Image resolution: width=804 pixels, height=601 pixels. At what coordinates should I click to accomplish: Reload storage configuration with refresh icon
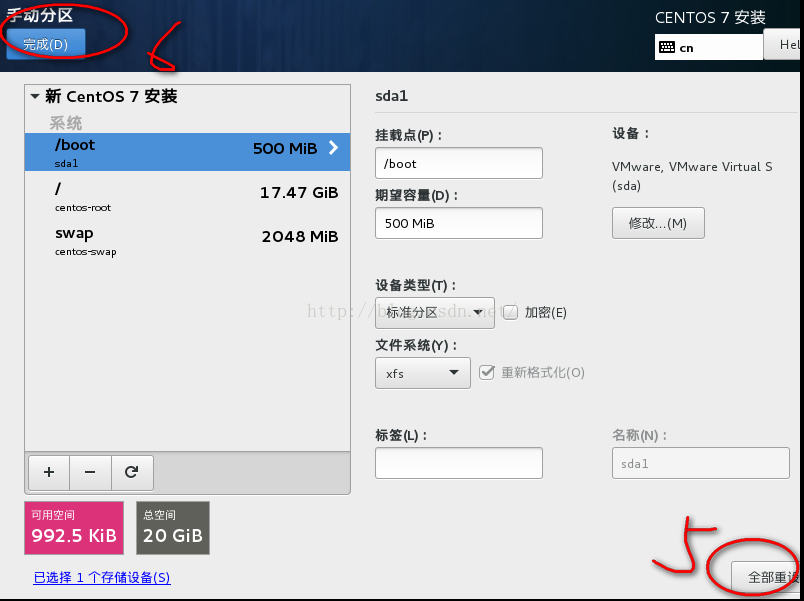(x=132, y=472)
